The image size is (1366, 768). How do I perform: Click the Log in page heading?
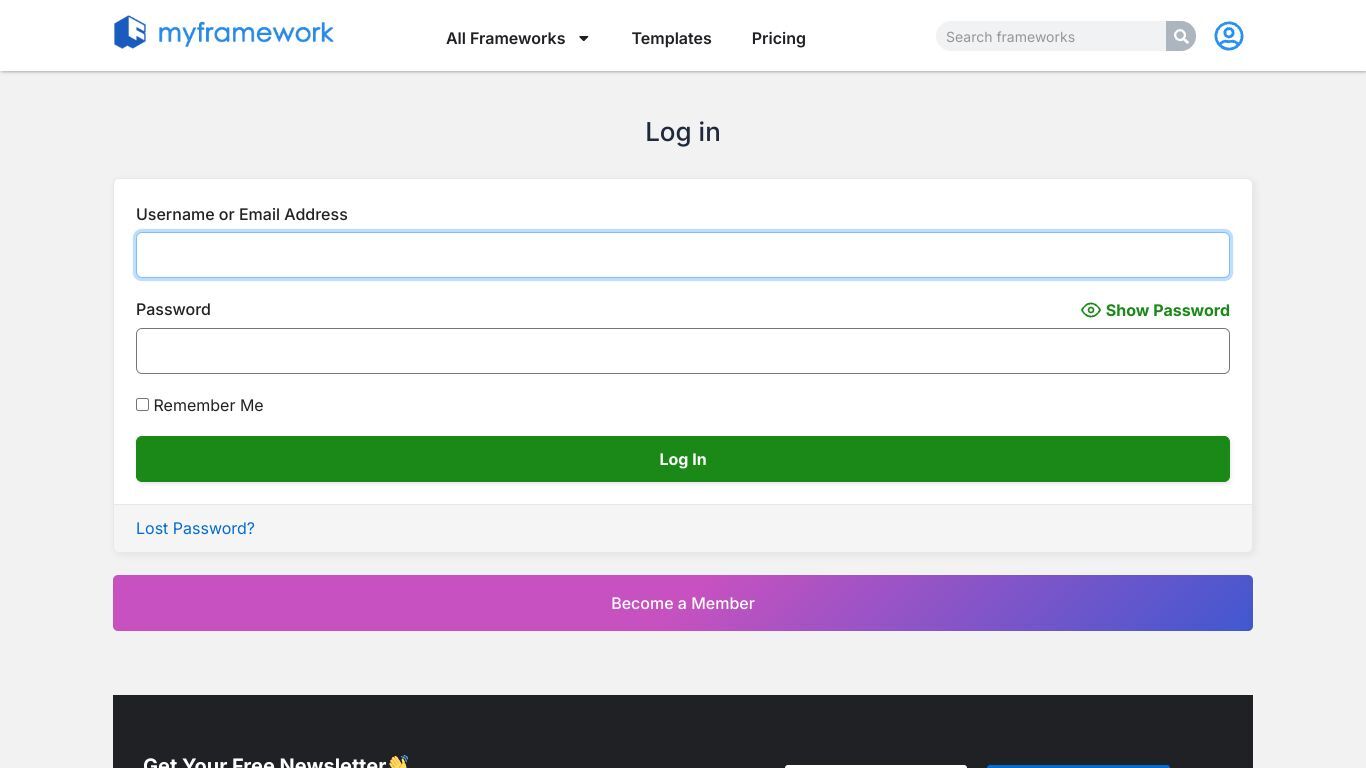[x=683, y=132]
